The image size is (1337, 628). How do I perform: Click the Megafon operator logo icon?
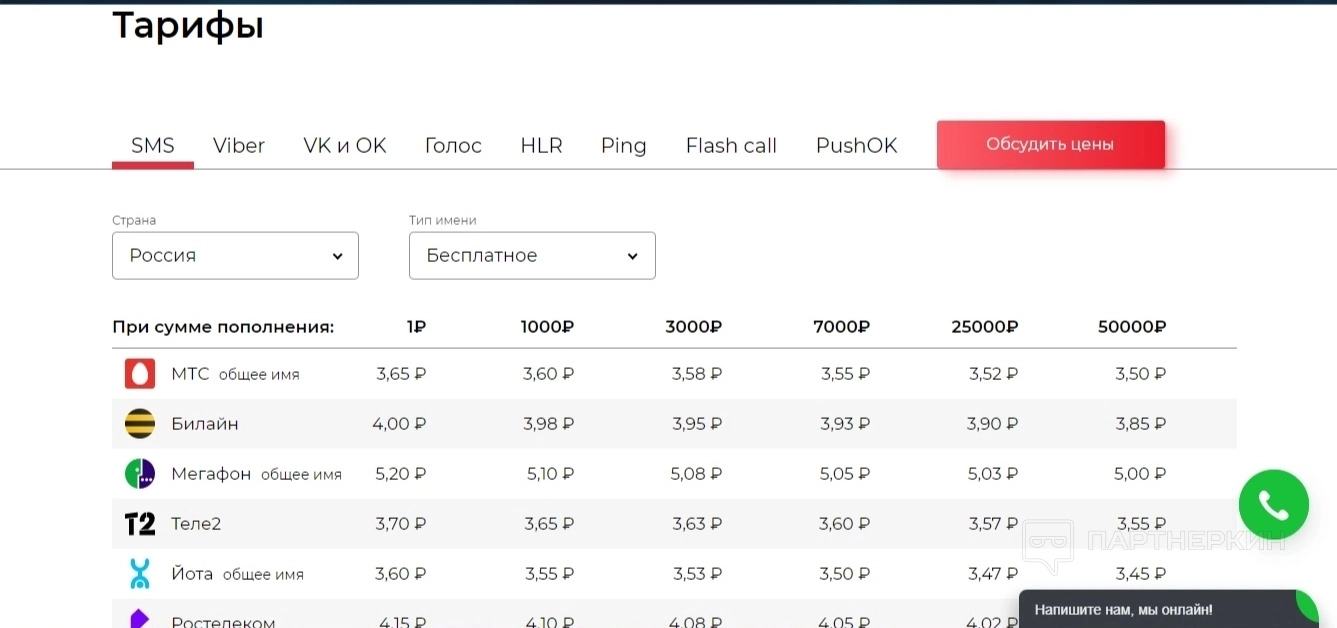tap(140, 474)
